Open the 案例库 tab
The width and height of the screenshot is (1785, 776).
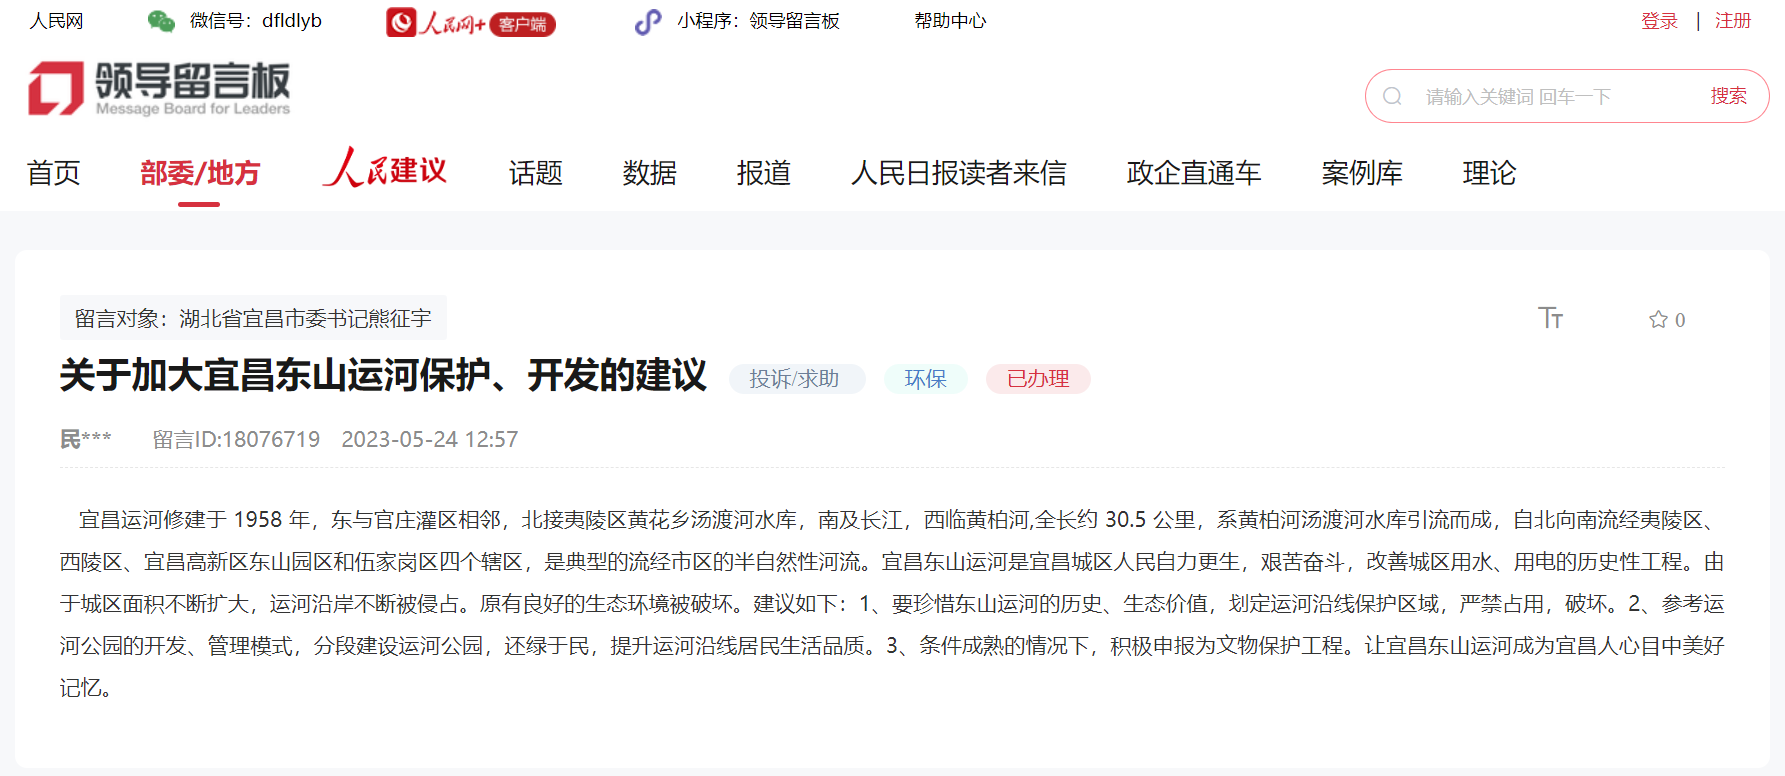[x=1362, y=173]
